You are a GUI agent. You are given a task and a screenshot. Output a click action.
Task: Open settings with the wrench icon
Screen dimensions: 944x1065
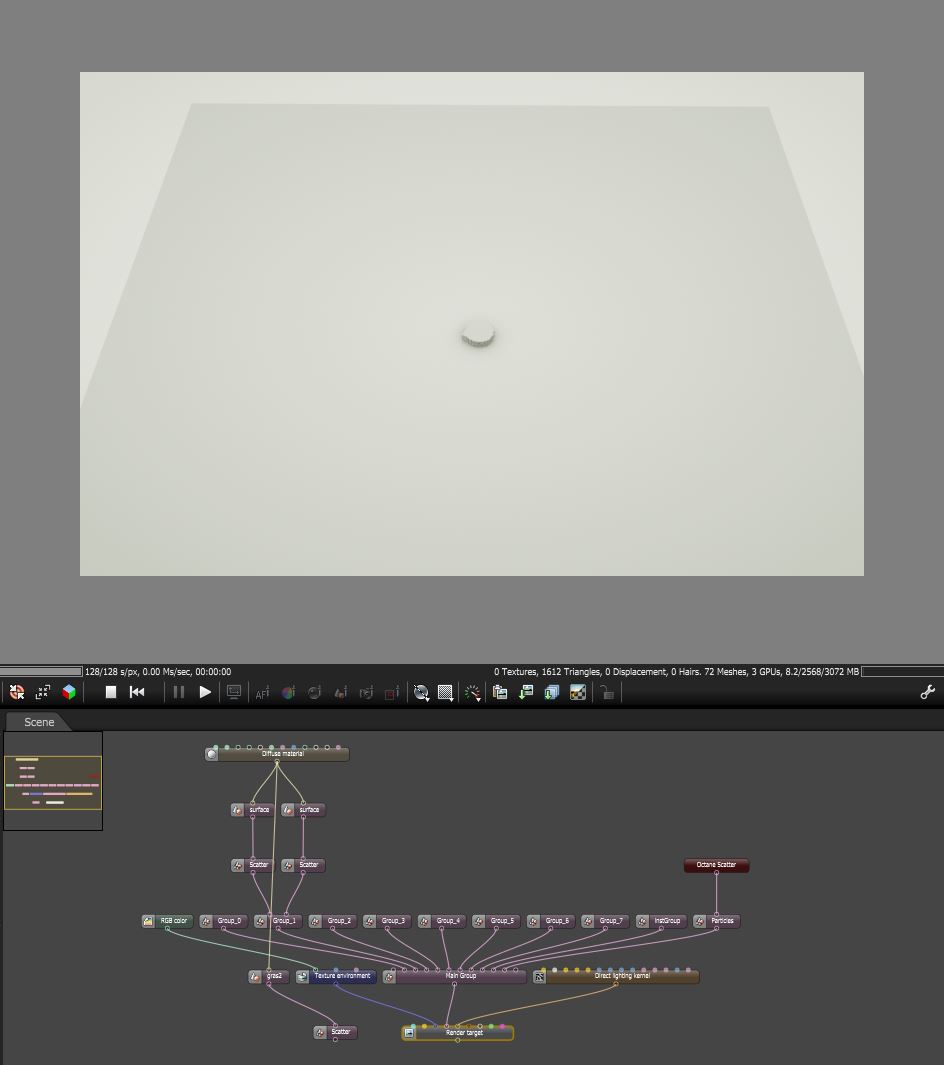point(927,692)
